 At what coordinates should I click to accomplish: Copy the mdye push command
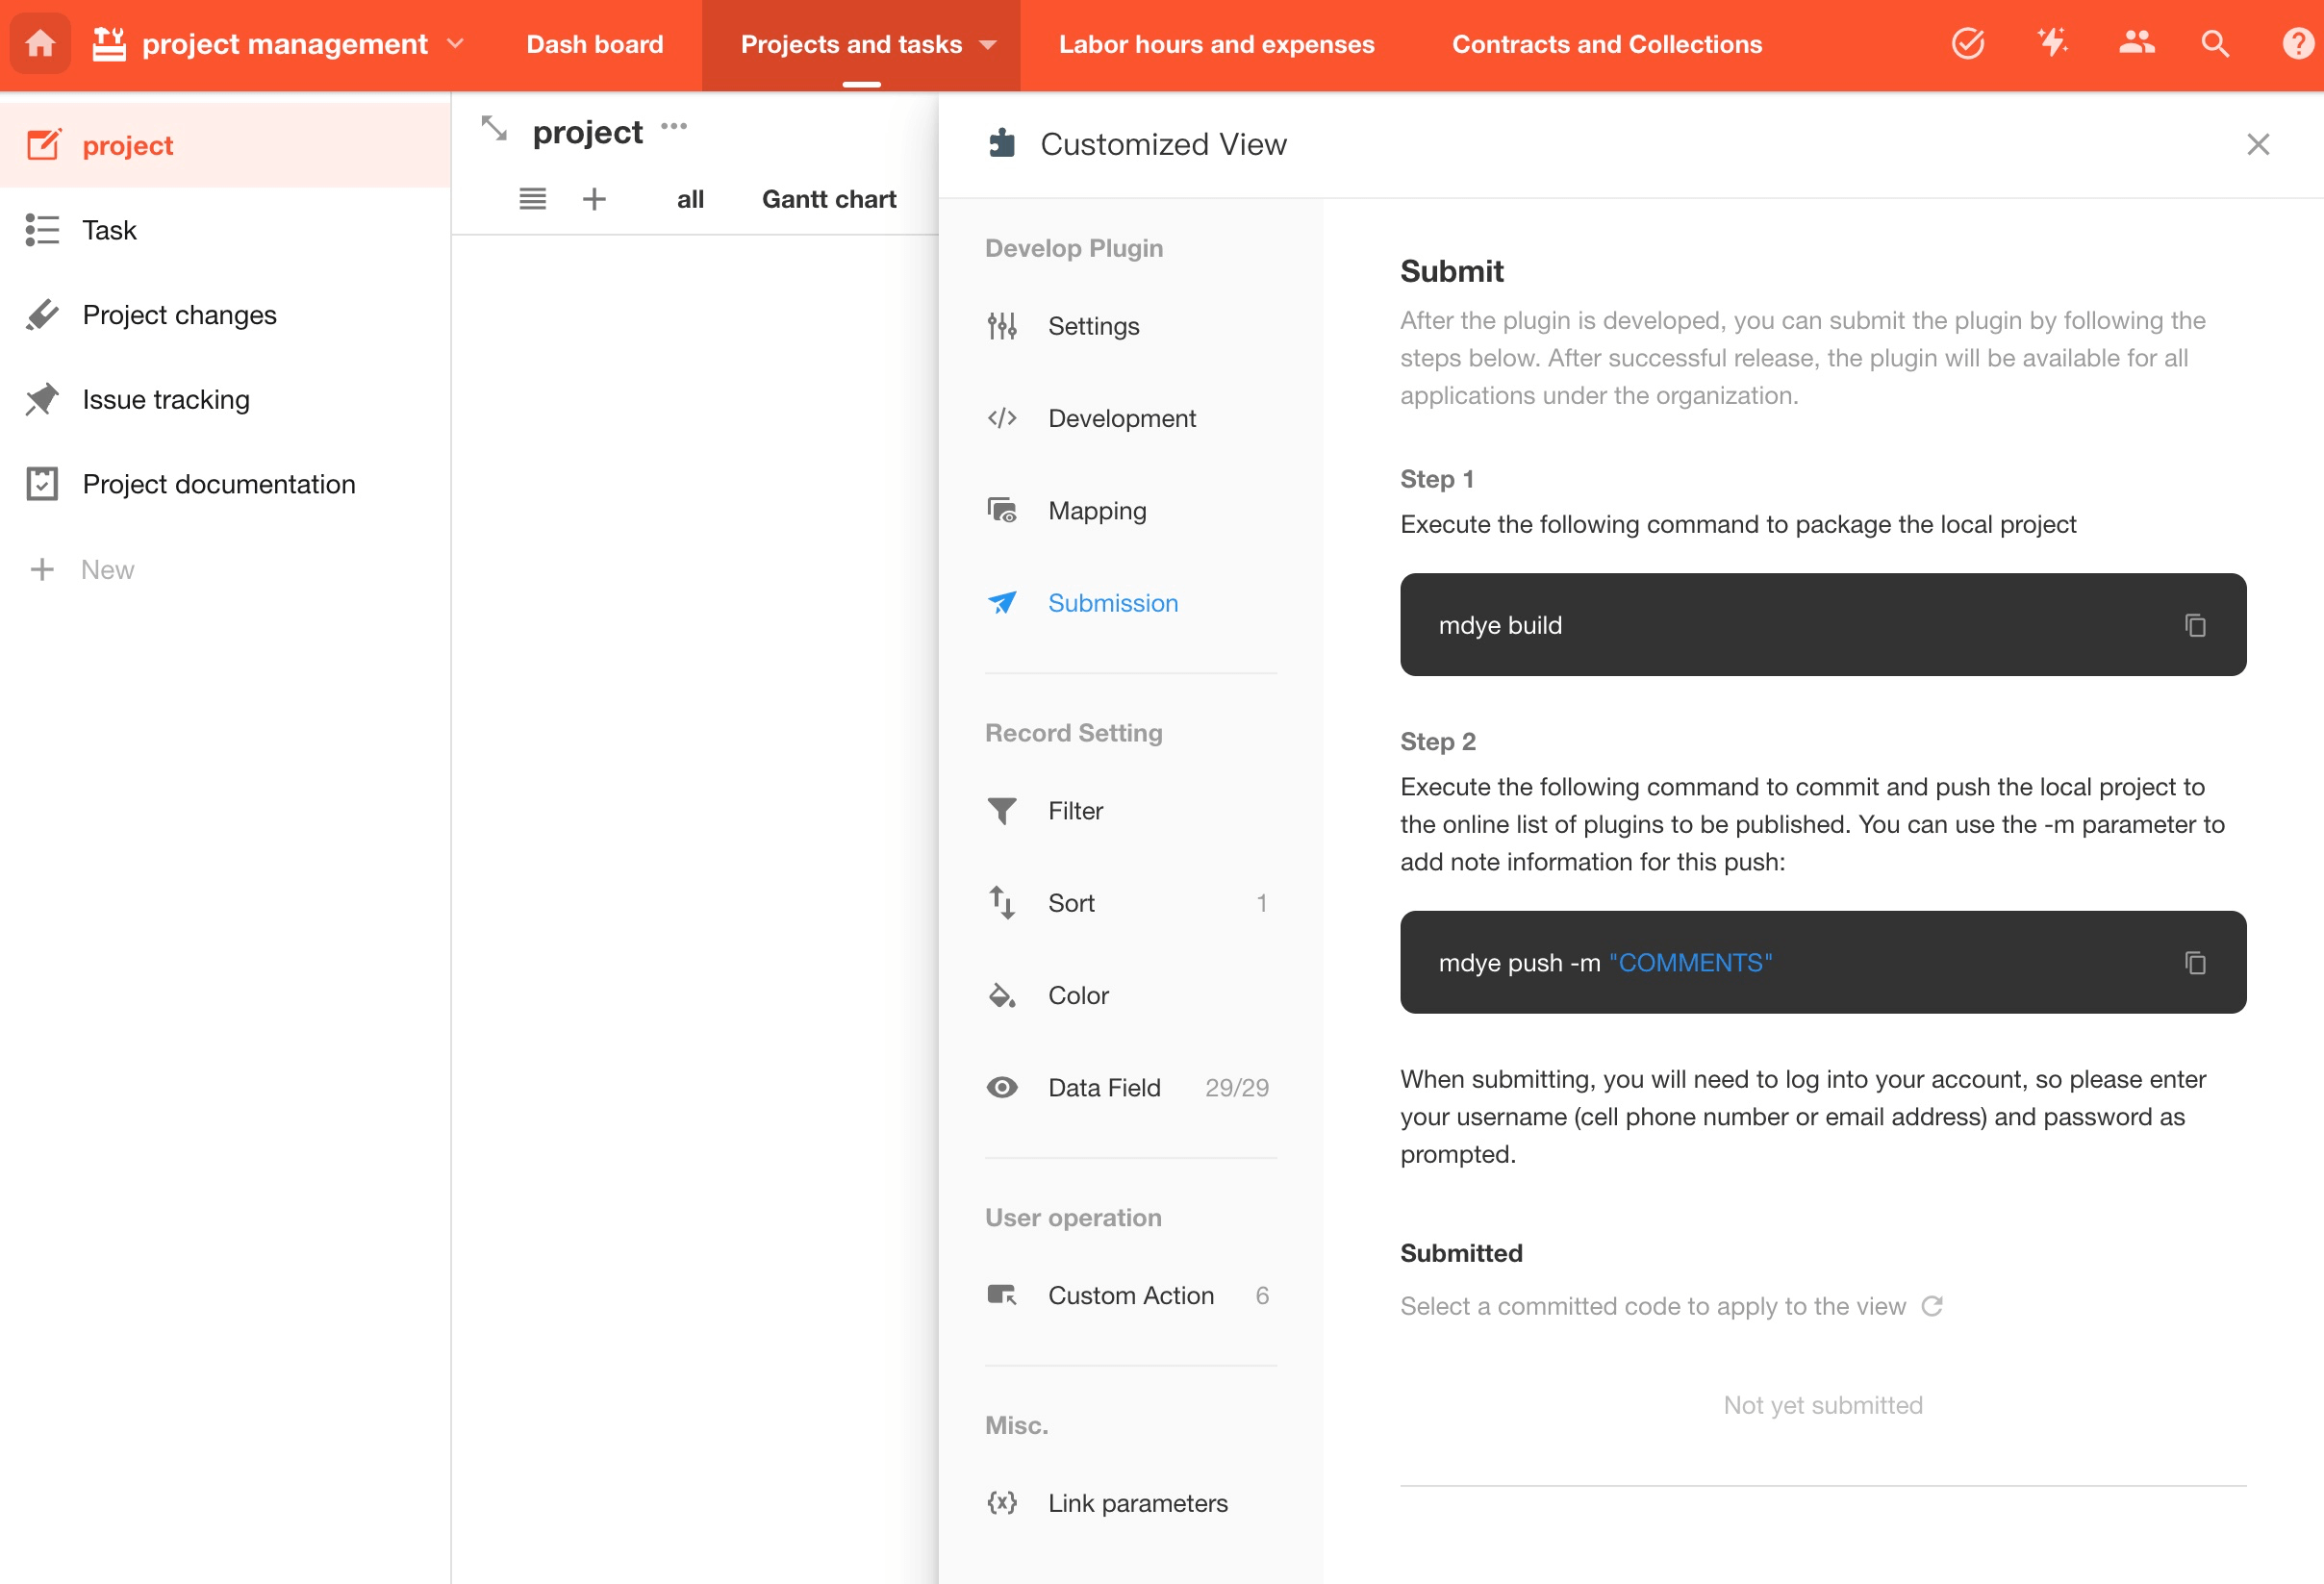2194,962
